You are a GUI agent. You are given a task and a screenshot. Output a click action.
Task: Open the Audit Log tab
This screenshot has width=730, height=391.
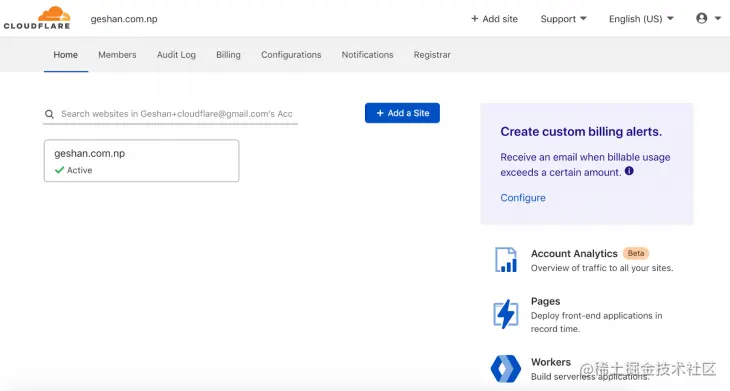click(176, 55)
